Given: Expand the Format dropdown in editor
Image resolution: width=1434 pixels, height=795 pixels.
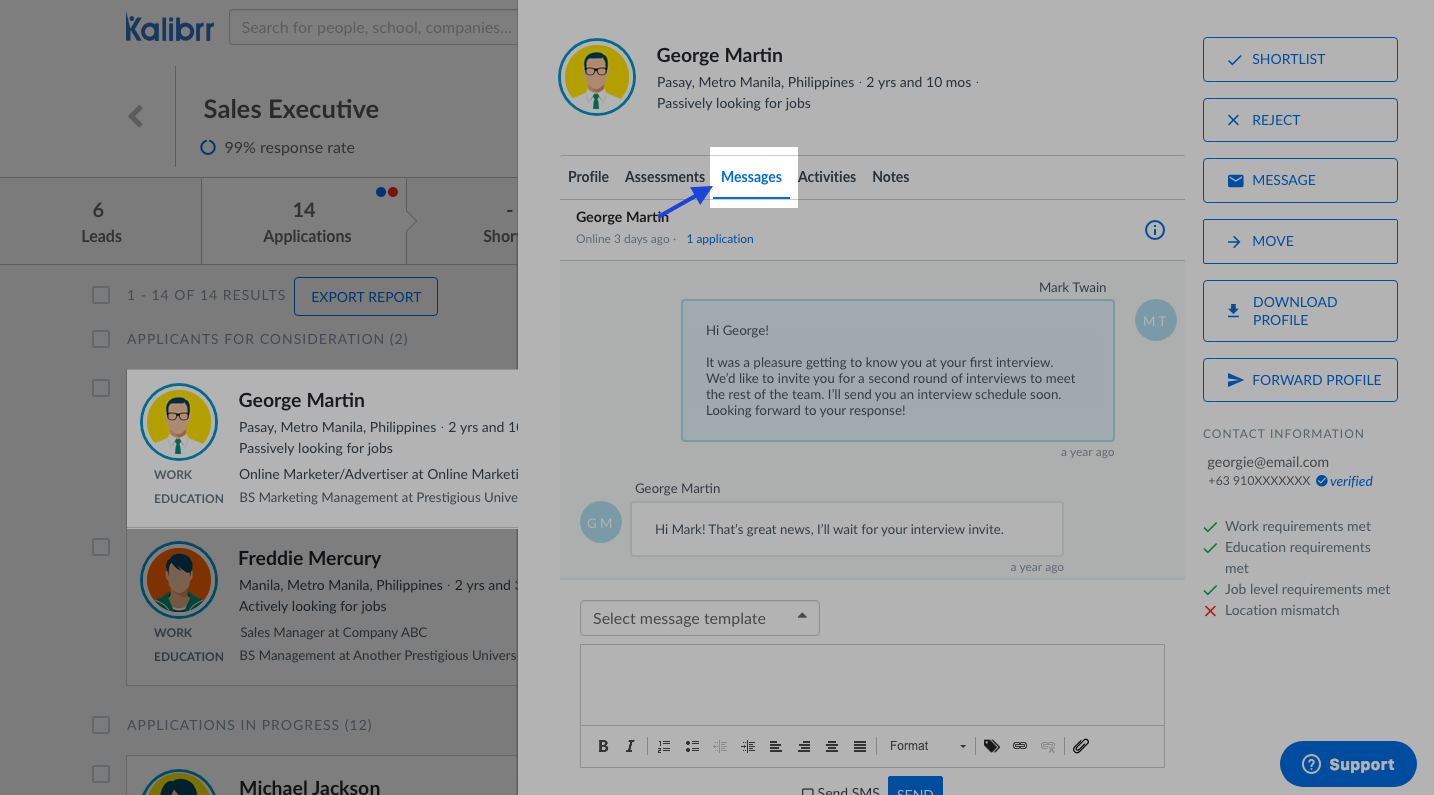Looking at the screenshot, I should point(927,746).
